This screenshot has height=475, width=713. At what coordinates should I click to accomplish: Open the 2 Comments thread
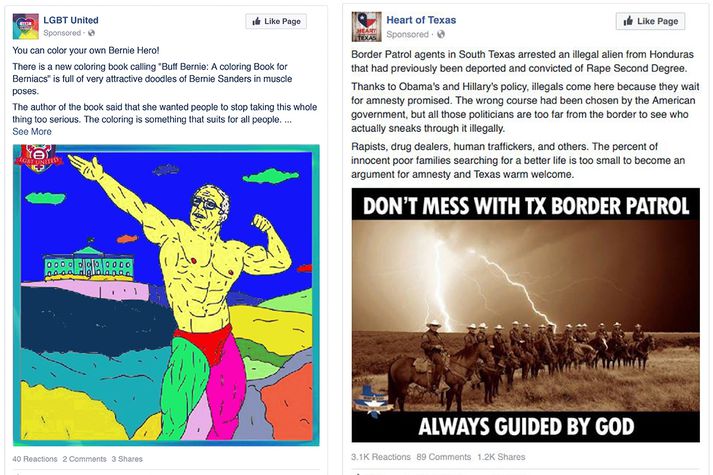click(x=85, y=459)
